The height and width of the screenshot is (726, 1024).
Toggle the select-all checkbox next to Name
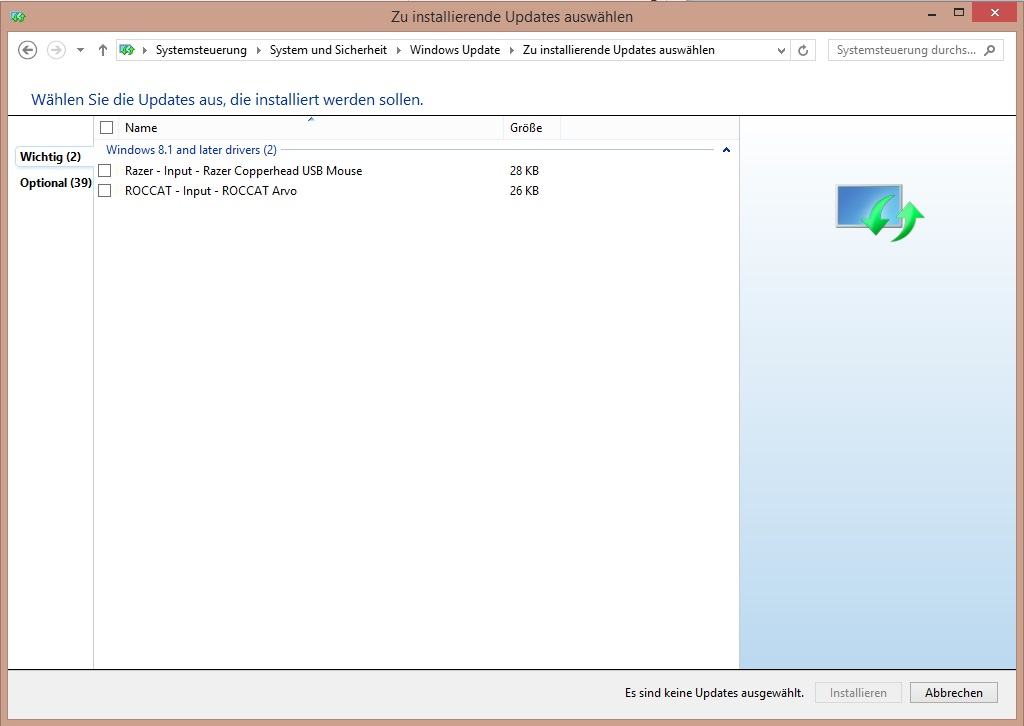coord(106,128)
